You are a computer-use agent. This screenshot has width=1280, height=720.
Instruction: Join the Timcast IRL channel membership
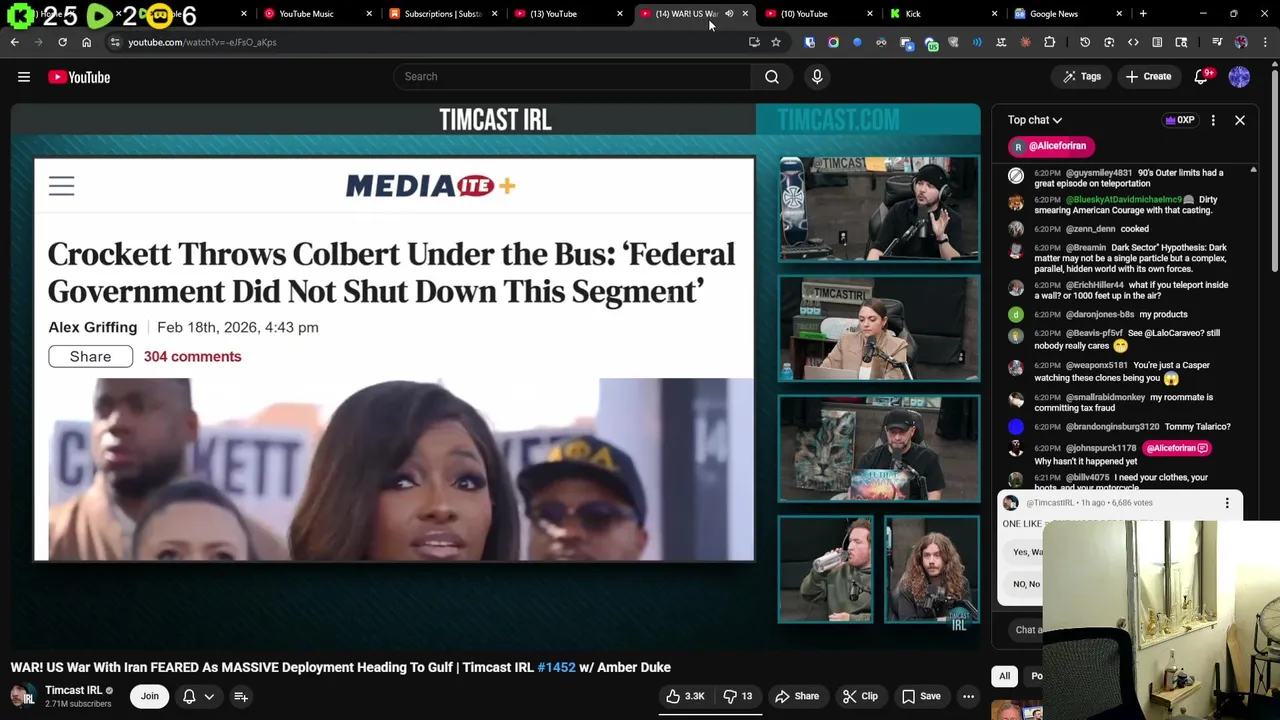coord(149,696)
